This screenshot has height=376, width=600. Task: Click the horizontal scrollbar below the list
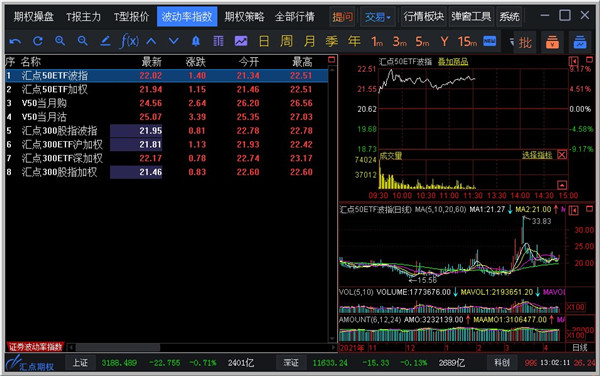202,347
